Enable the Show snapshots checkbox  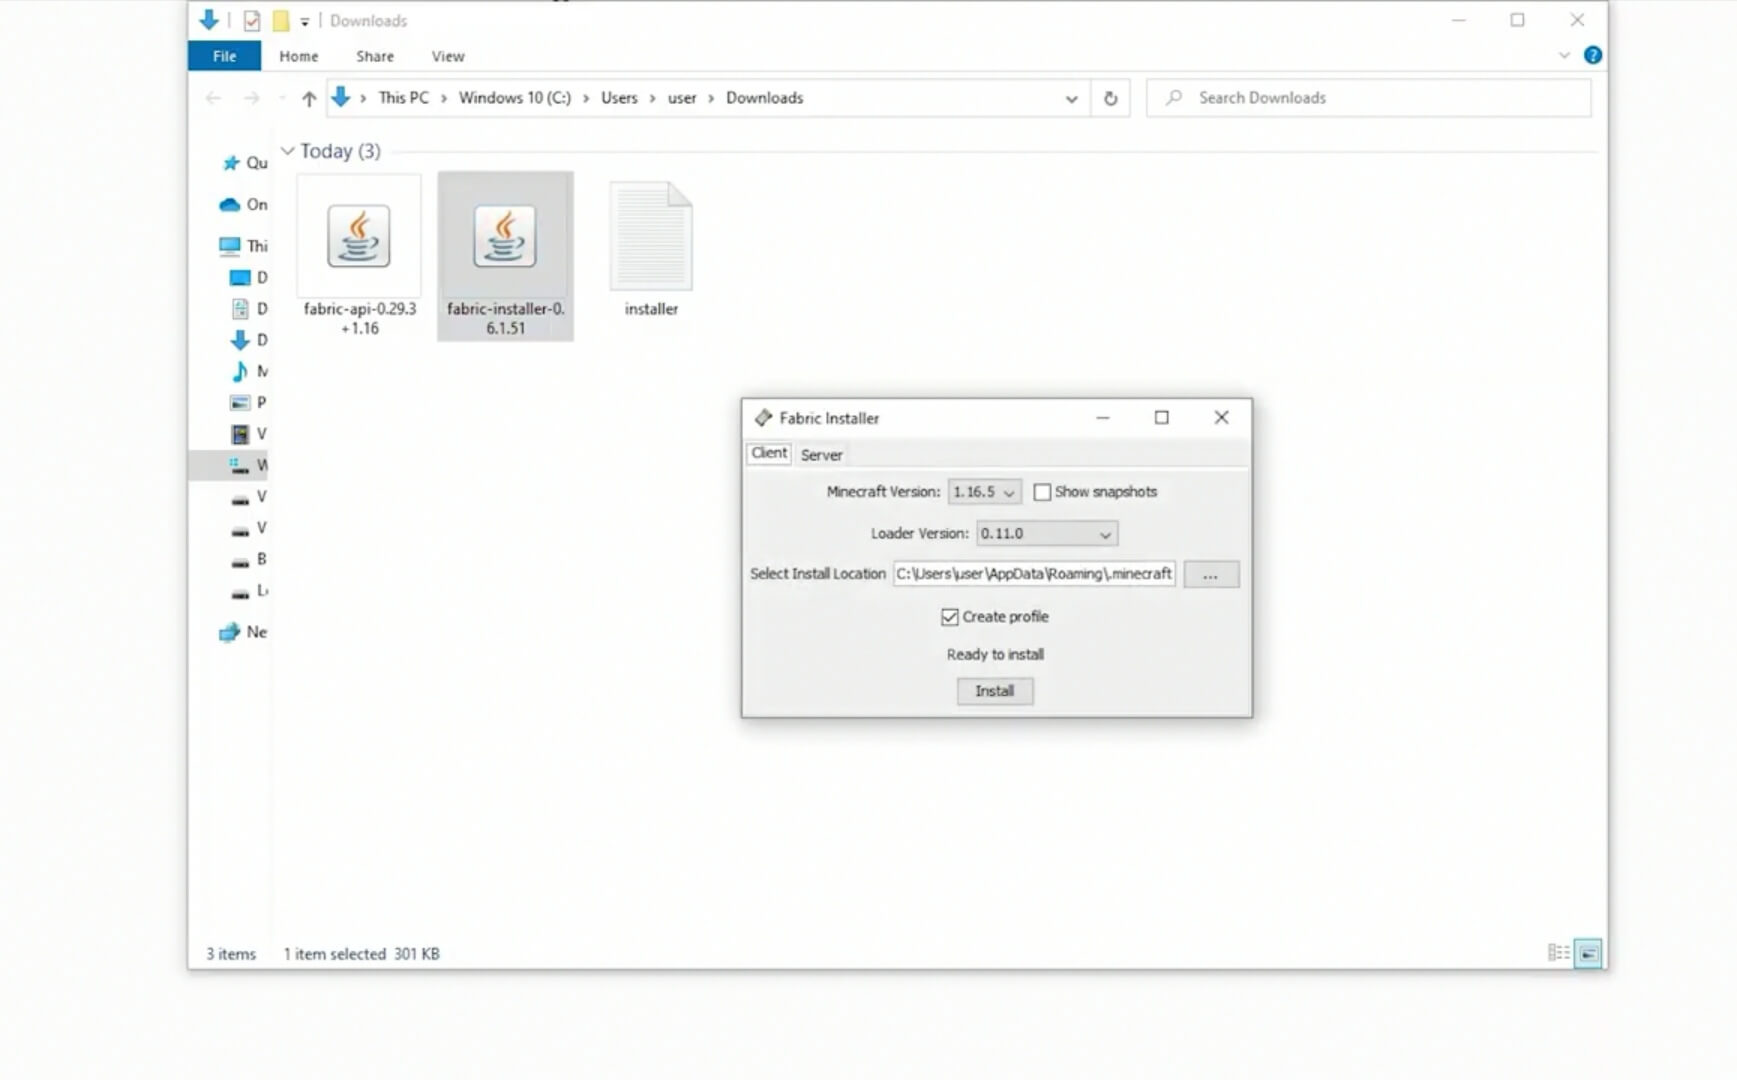[x=1042, y=492]
